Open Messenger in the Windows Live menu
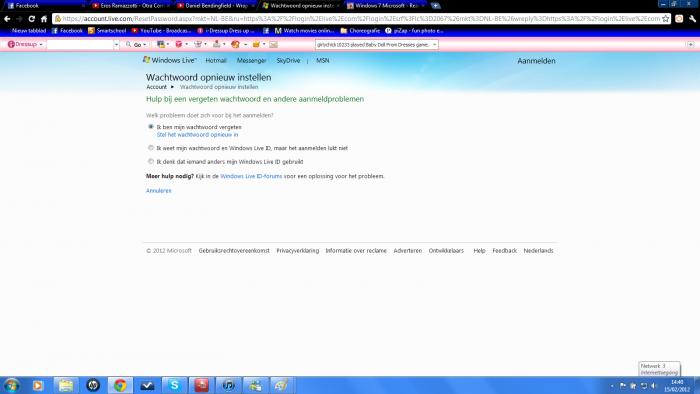Screen dimensions: 700x394 click(x=251, y=60)
